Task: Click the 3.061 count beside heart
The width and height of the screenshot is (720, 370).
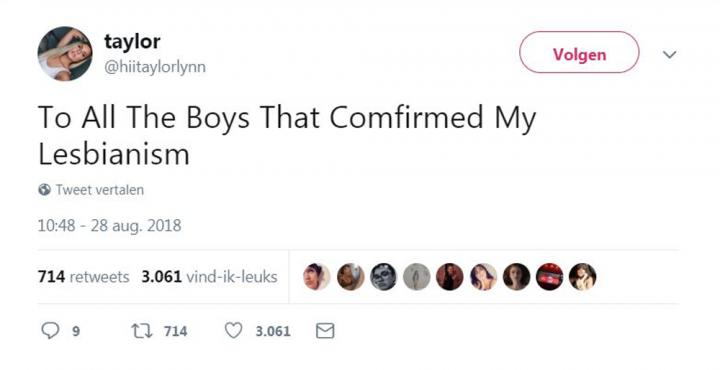Action: [x=273, y=331]
